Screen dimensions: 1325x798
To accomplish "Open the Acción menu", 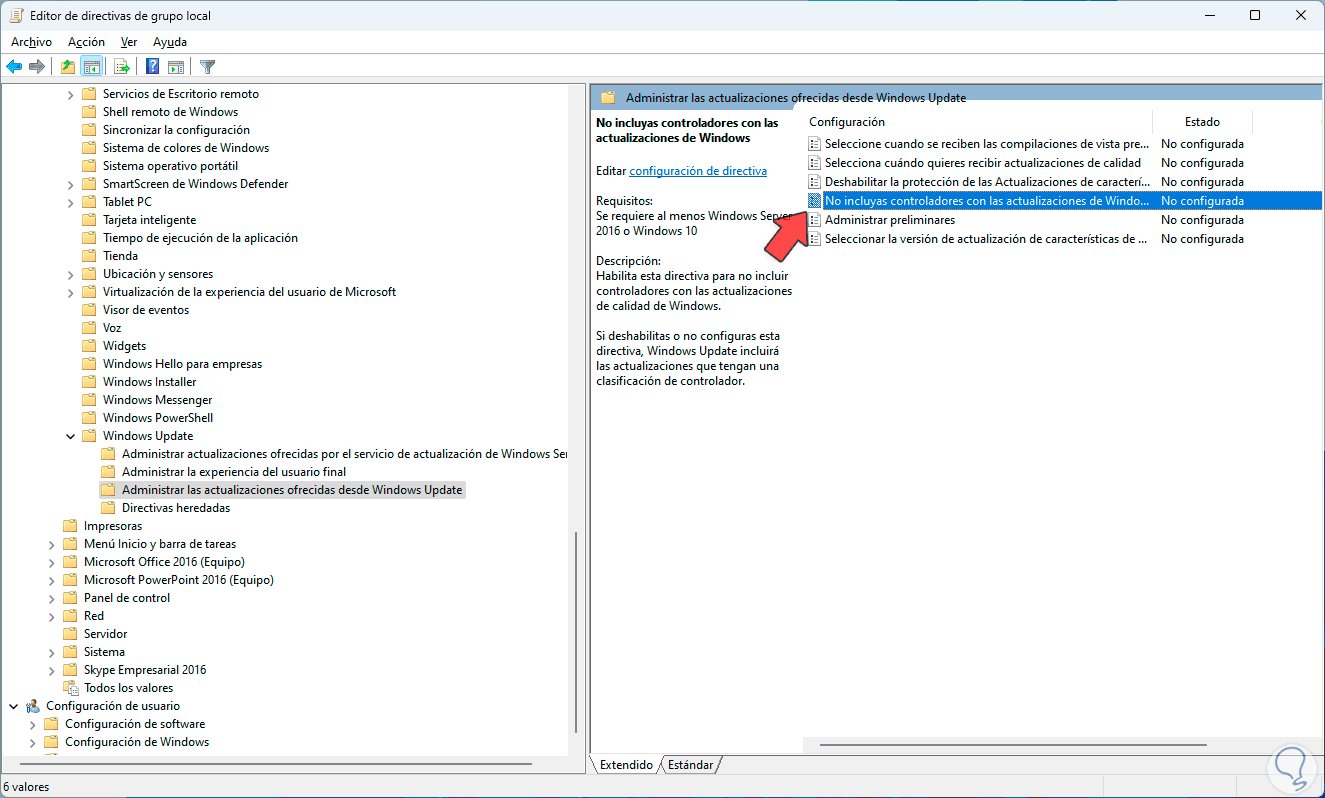I will point(86,42).
